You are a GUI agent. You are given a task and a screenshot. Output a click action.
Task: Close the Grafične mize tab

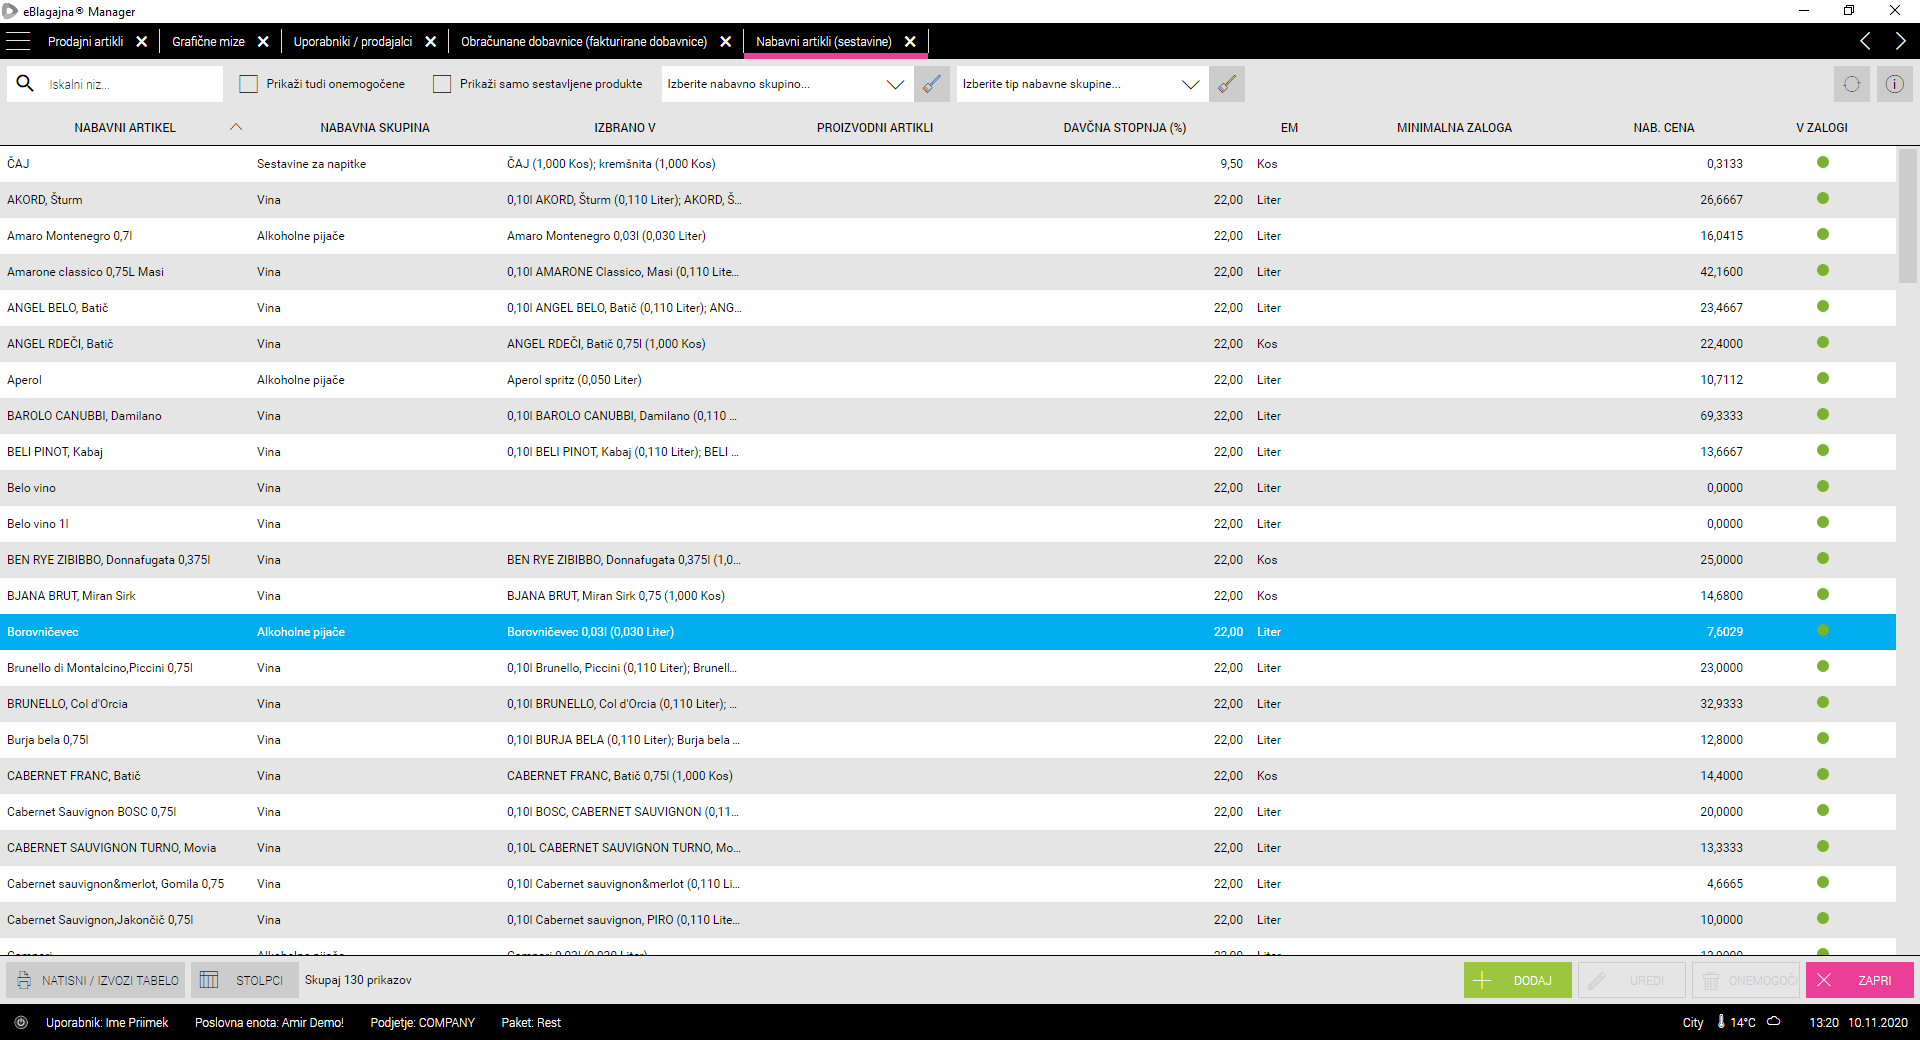coord(263,41)
